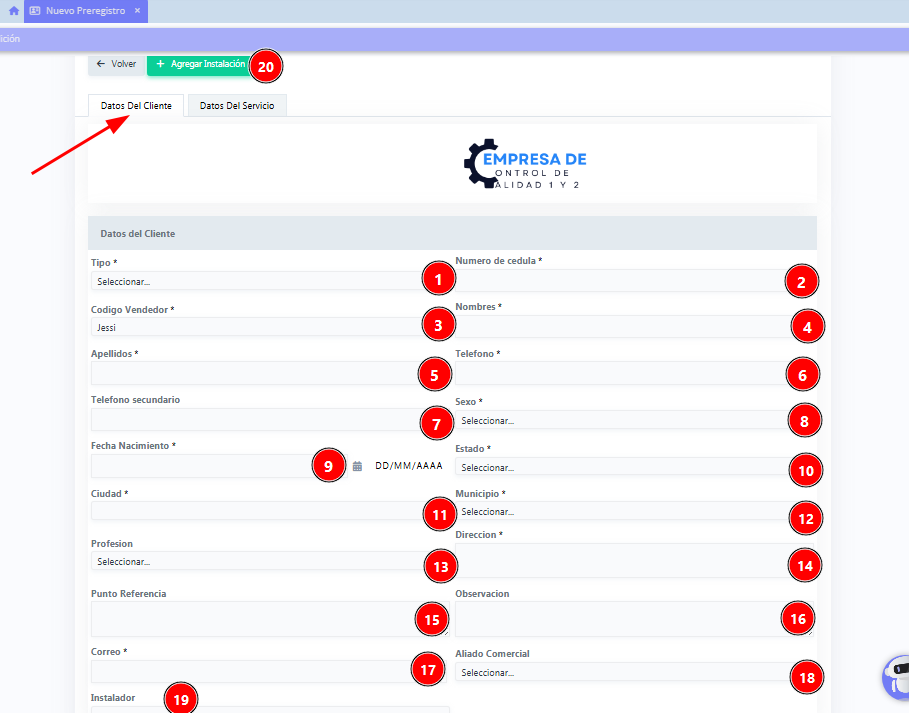Open the calendar picker for Fecha Nacimiento
The image size is (909, 713).
(357, 466)
